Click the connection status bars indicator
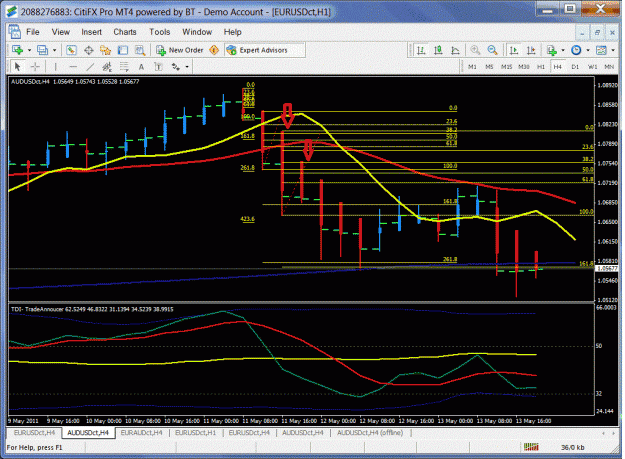Image resolution: width=625 pixels, height=459 pixels. [531, 447]
